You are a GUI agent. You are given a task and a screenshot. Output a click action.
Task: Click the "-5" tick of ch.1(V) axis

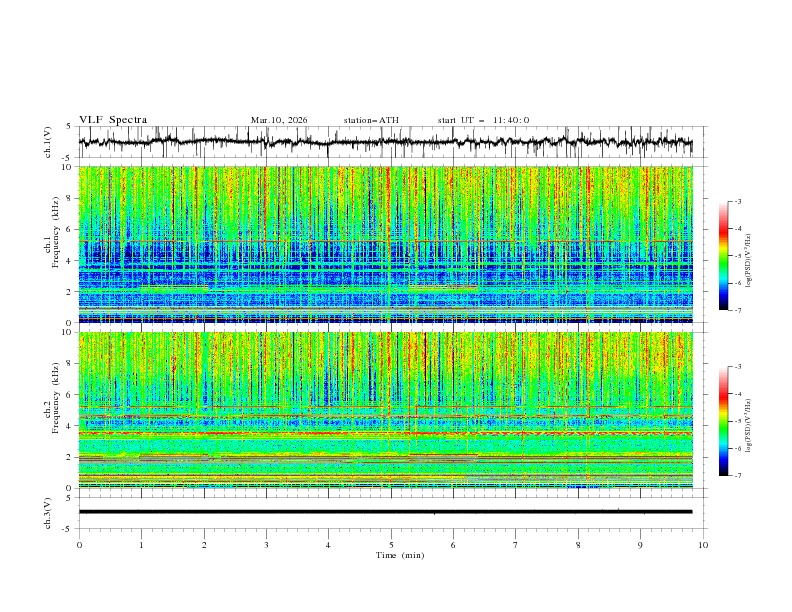(x=68, y=158)
